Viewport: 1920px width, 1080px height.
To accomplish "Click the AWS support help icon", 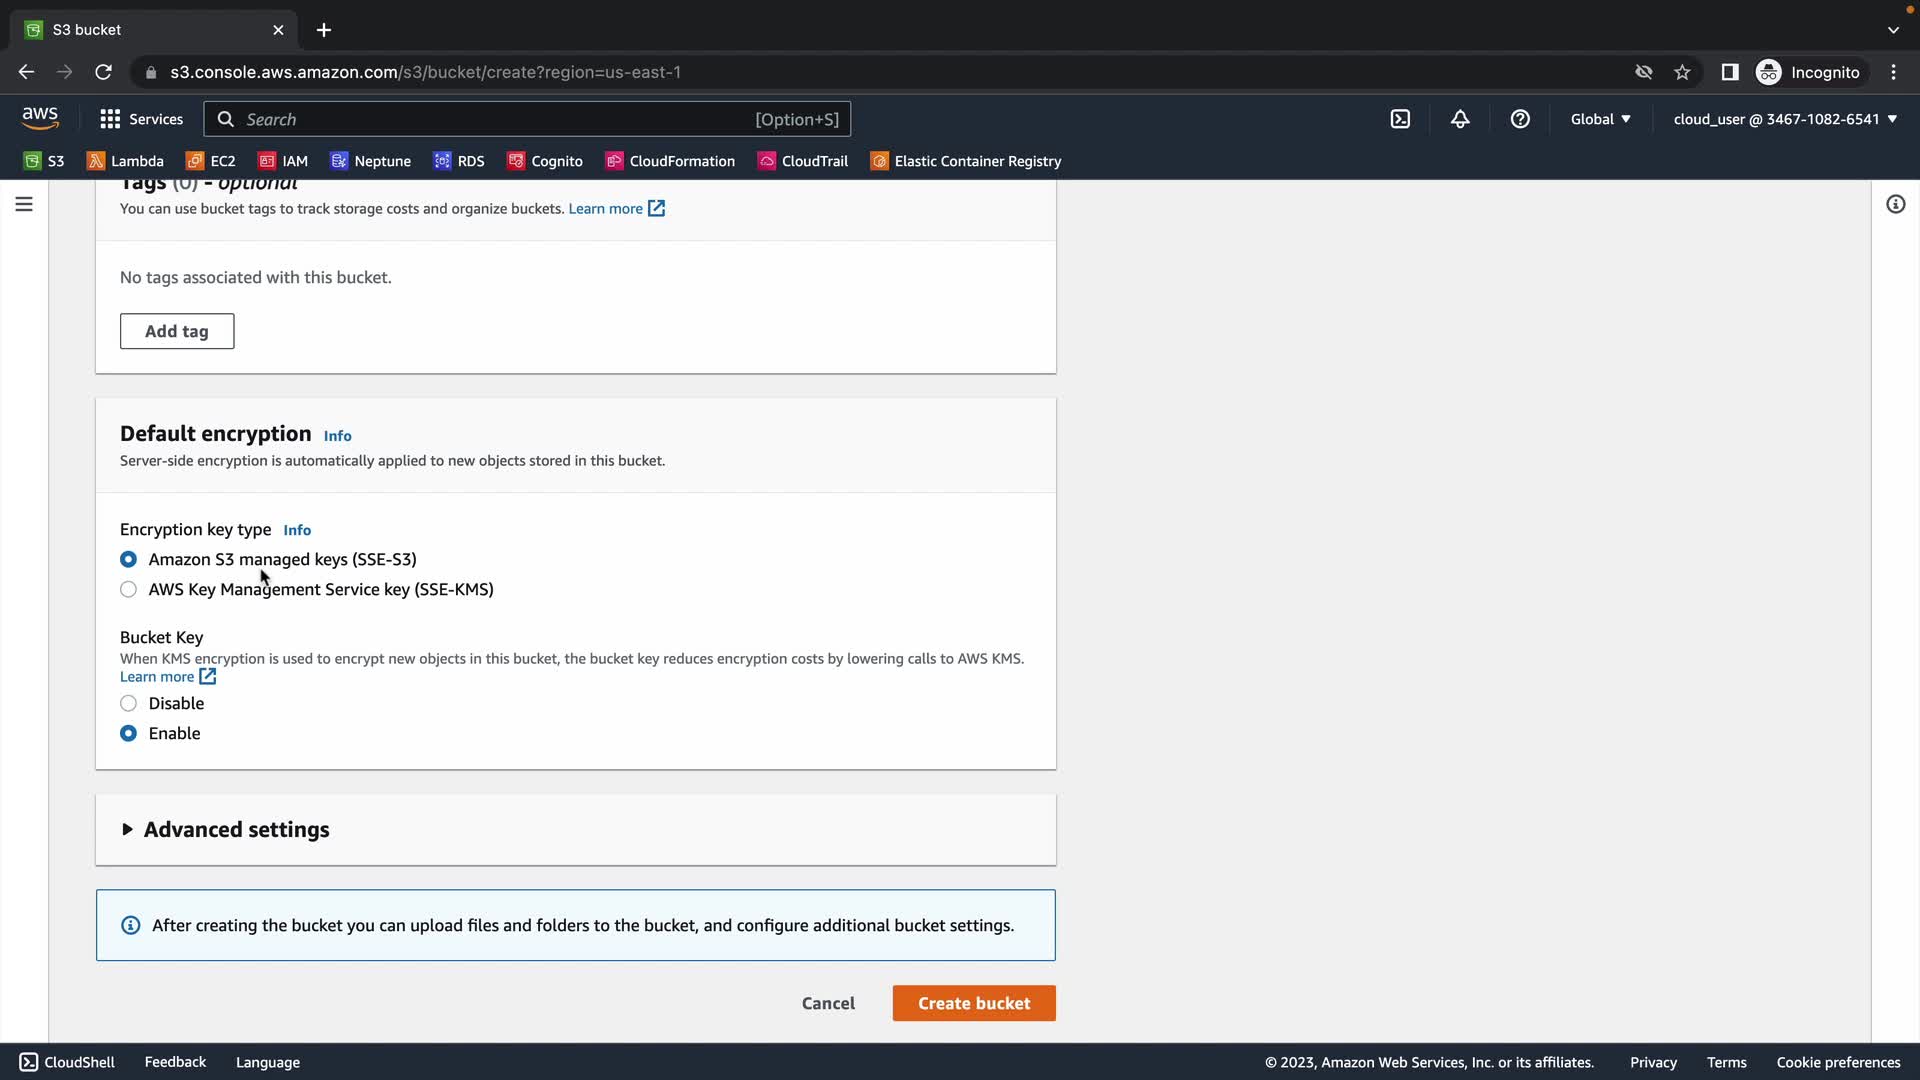I will [1520, 119].
